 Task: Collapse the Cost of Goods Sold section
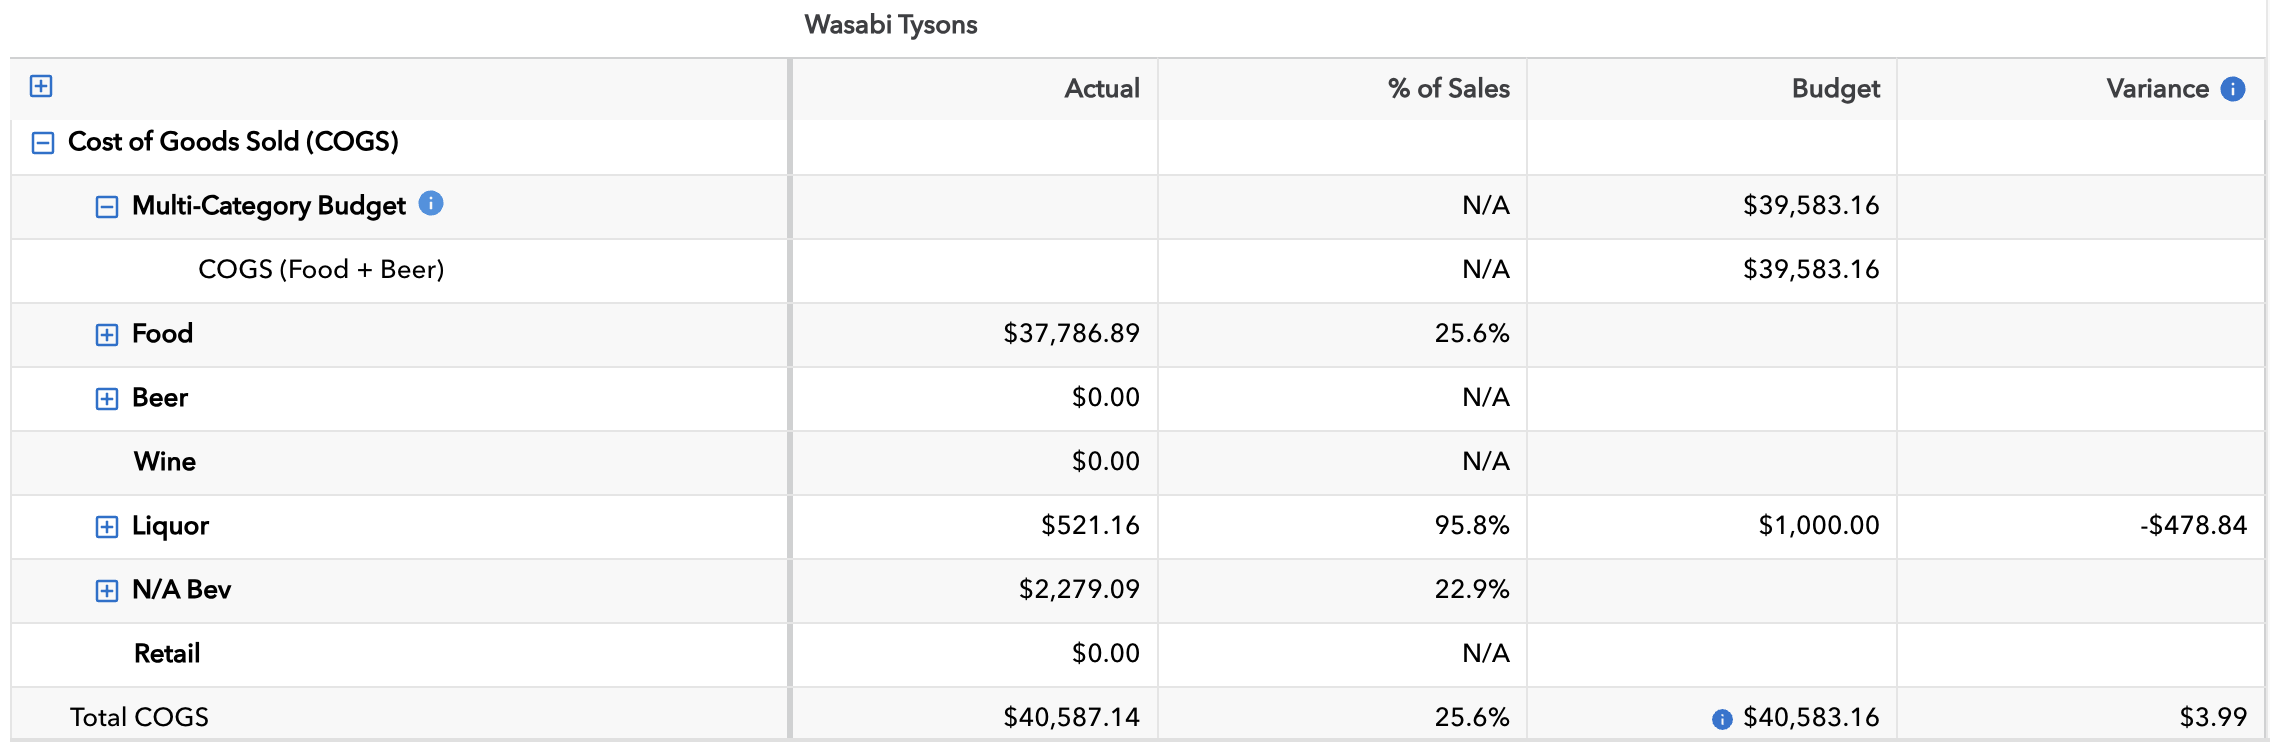tap(43, 143)
